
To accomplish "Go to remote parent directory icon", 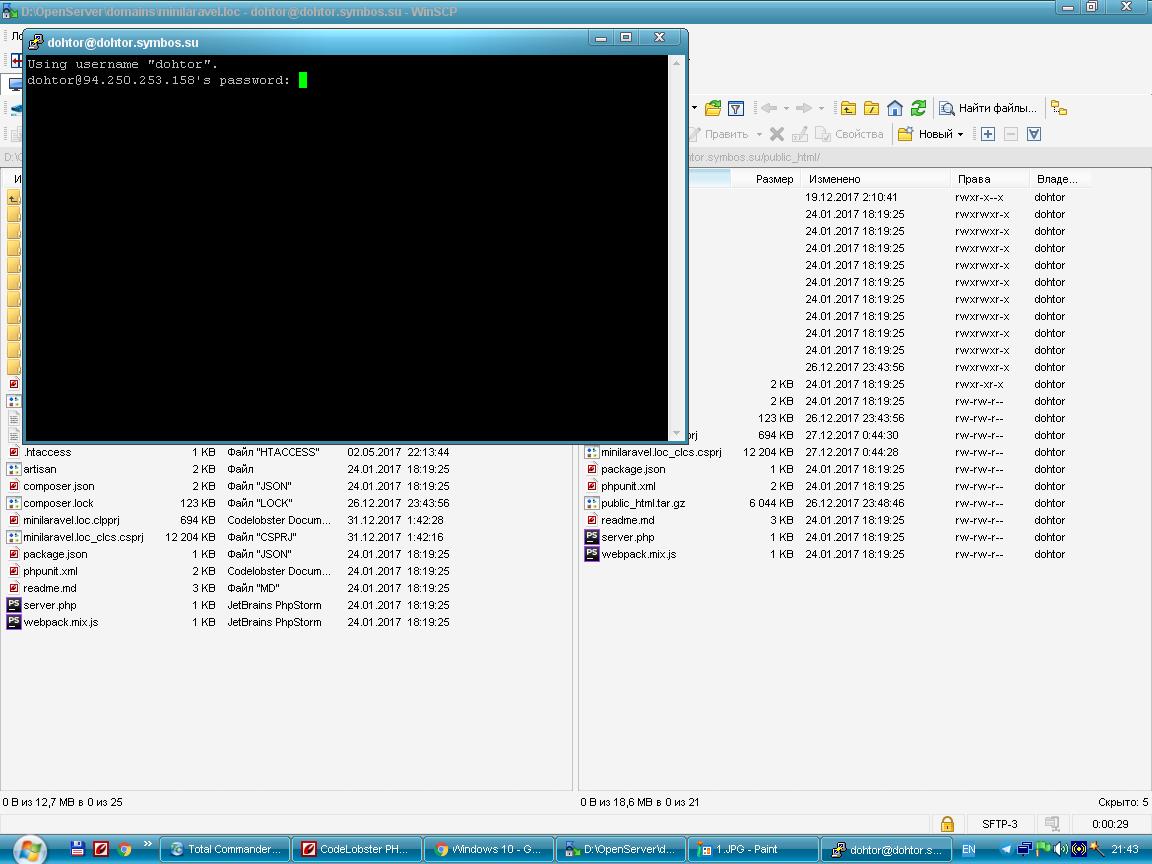I will coord(848,108).
